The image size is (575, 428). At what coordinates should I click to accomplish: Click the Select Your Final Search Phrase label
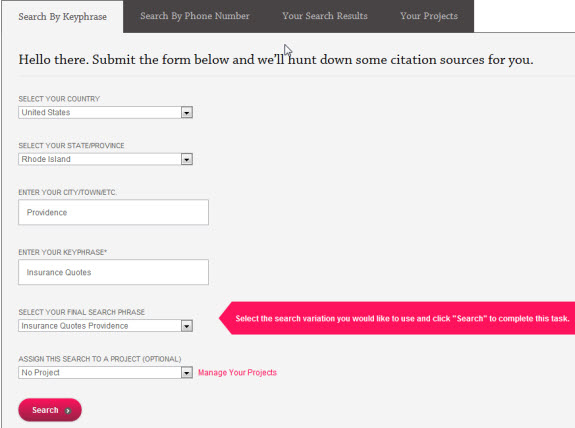[82, 312]
